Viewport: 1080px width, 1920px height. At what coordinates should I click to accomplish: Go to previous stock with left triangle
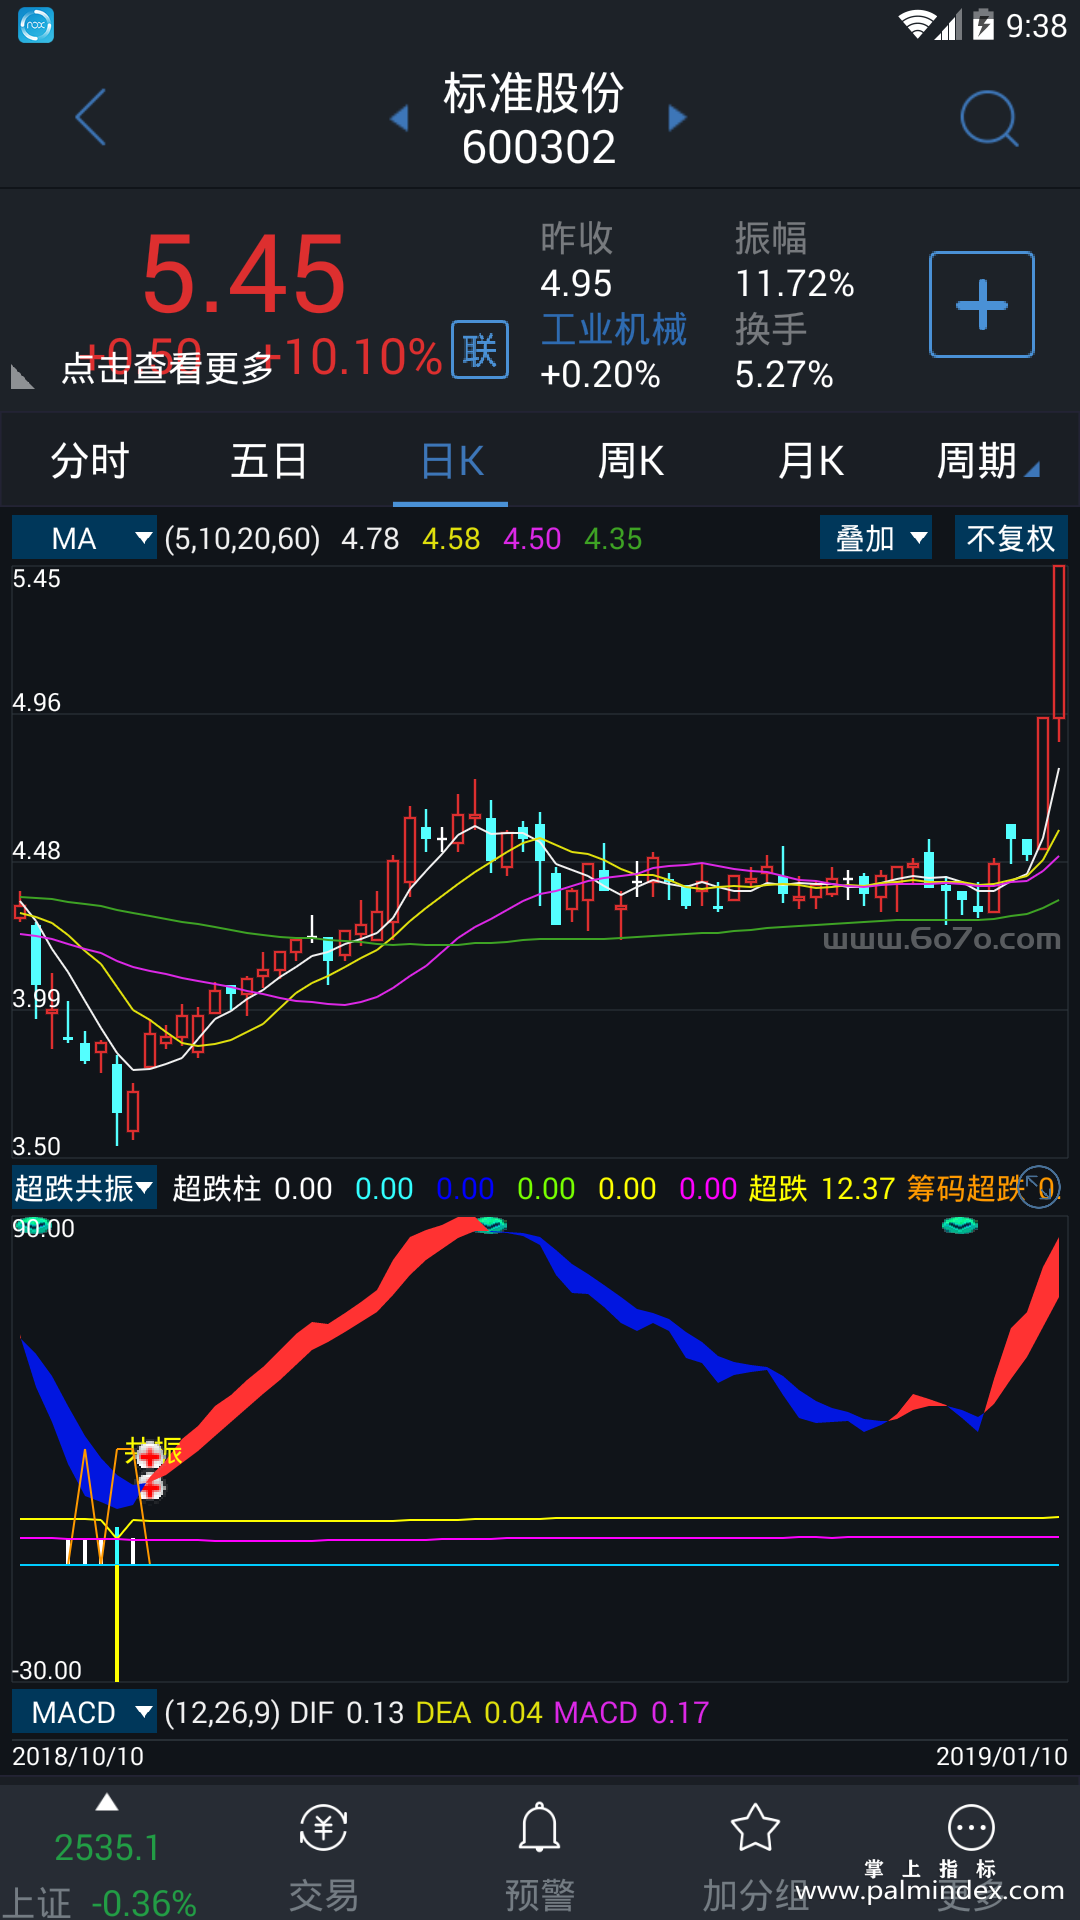(399, 118)
